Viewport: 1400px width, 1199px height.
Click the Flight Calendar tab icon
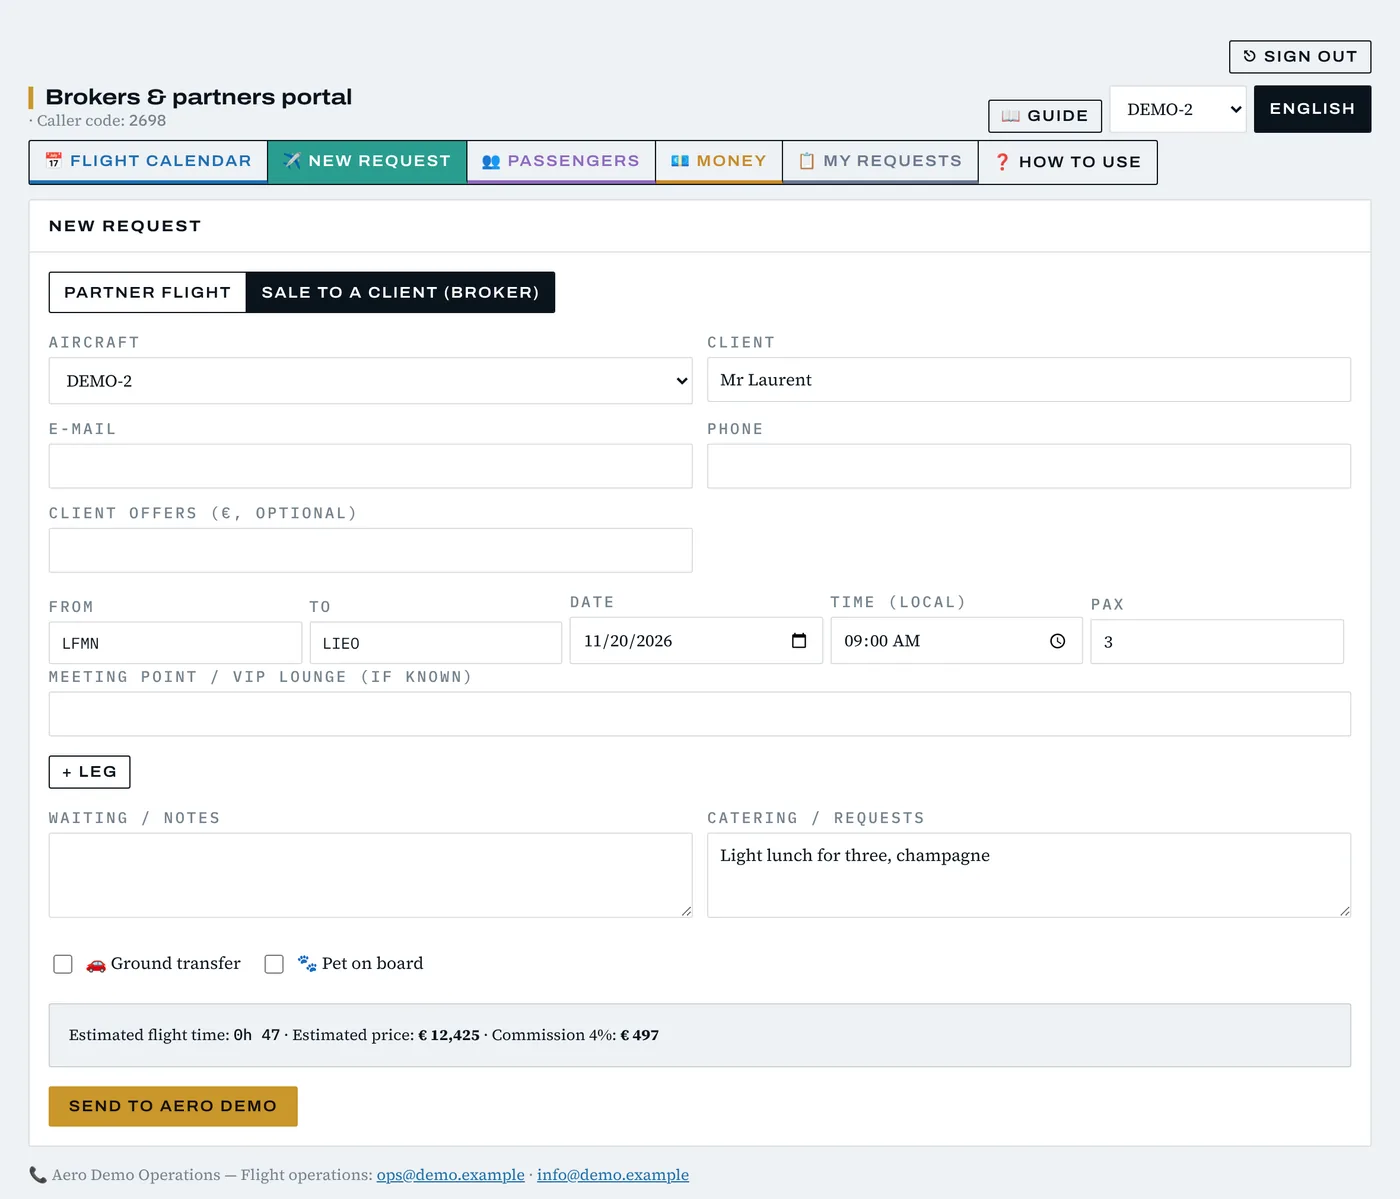coord(54,161)
